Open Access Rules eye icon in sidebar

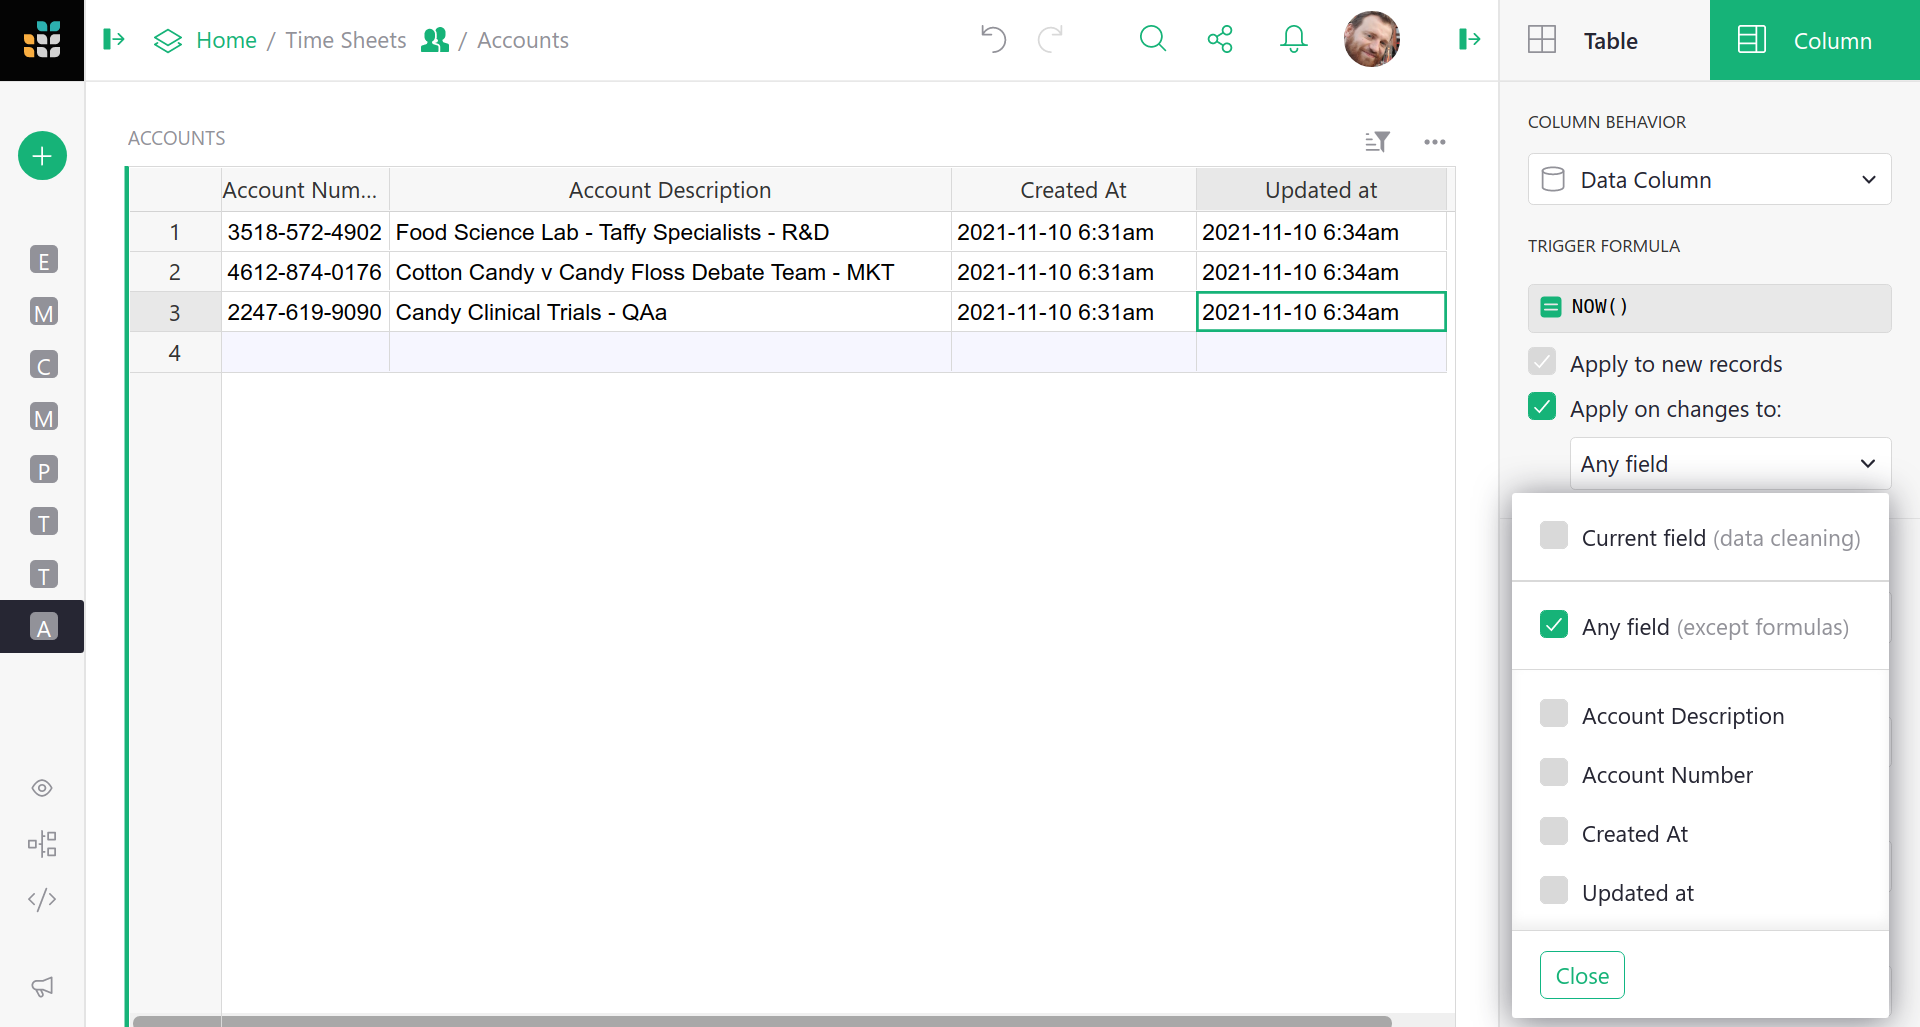(42, 788)
